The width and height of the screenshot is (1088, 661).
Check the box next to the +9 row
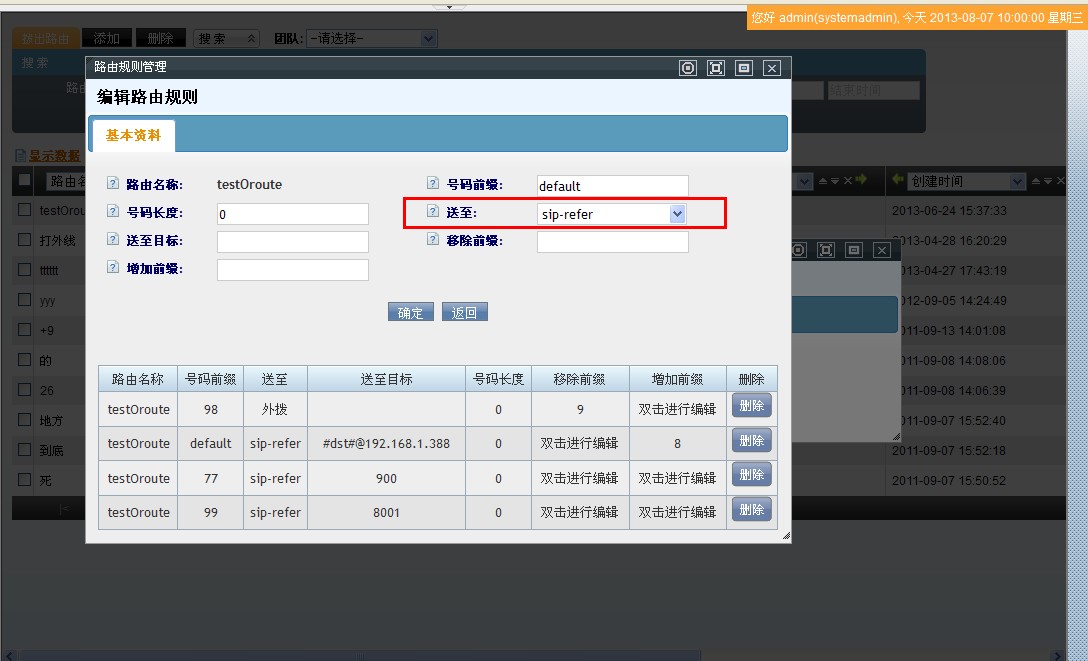(x=25, y=329)
